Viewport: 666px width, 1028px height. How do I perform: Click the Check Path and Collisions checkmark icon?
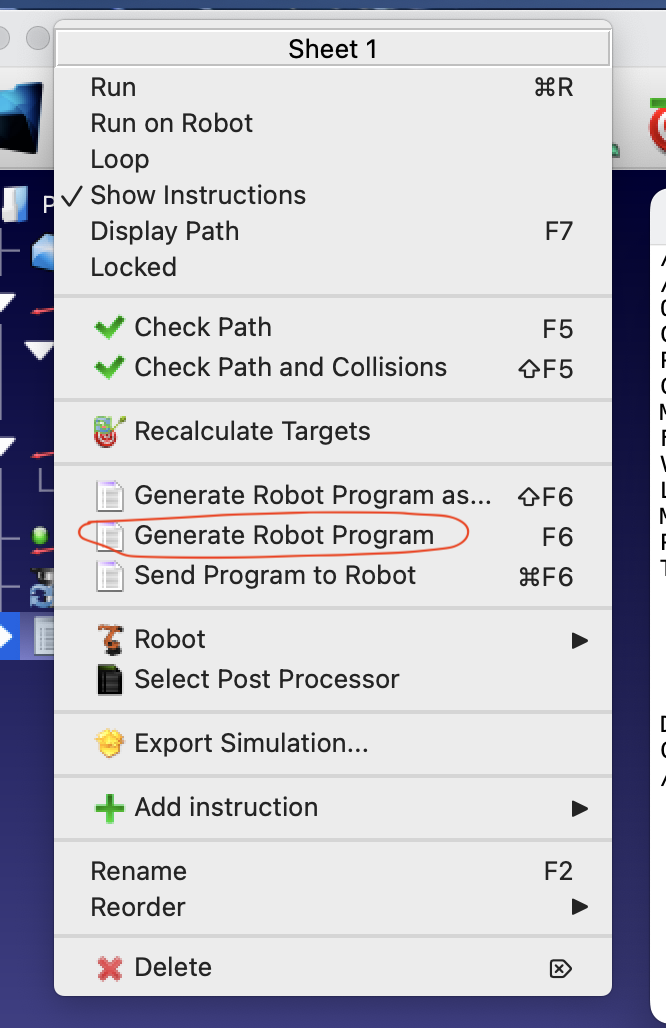click(x=108, y=367)
